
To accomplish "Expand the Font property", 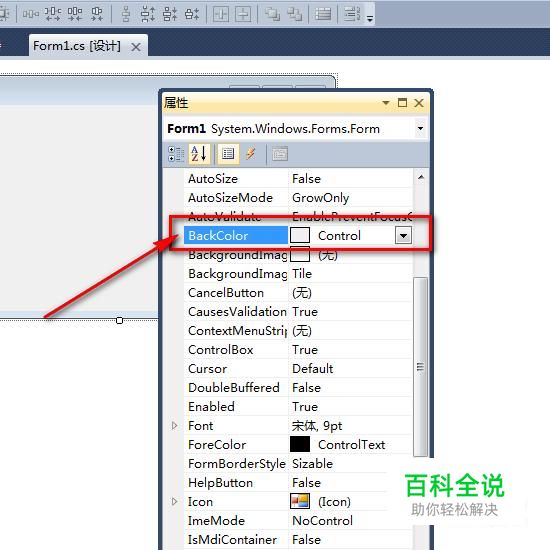I will (174, 426).
